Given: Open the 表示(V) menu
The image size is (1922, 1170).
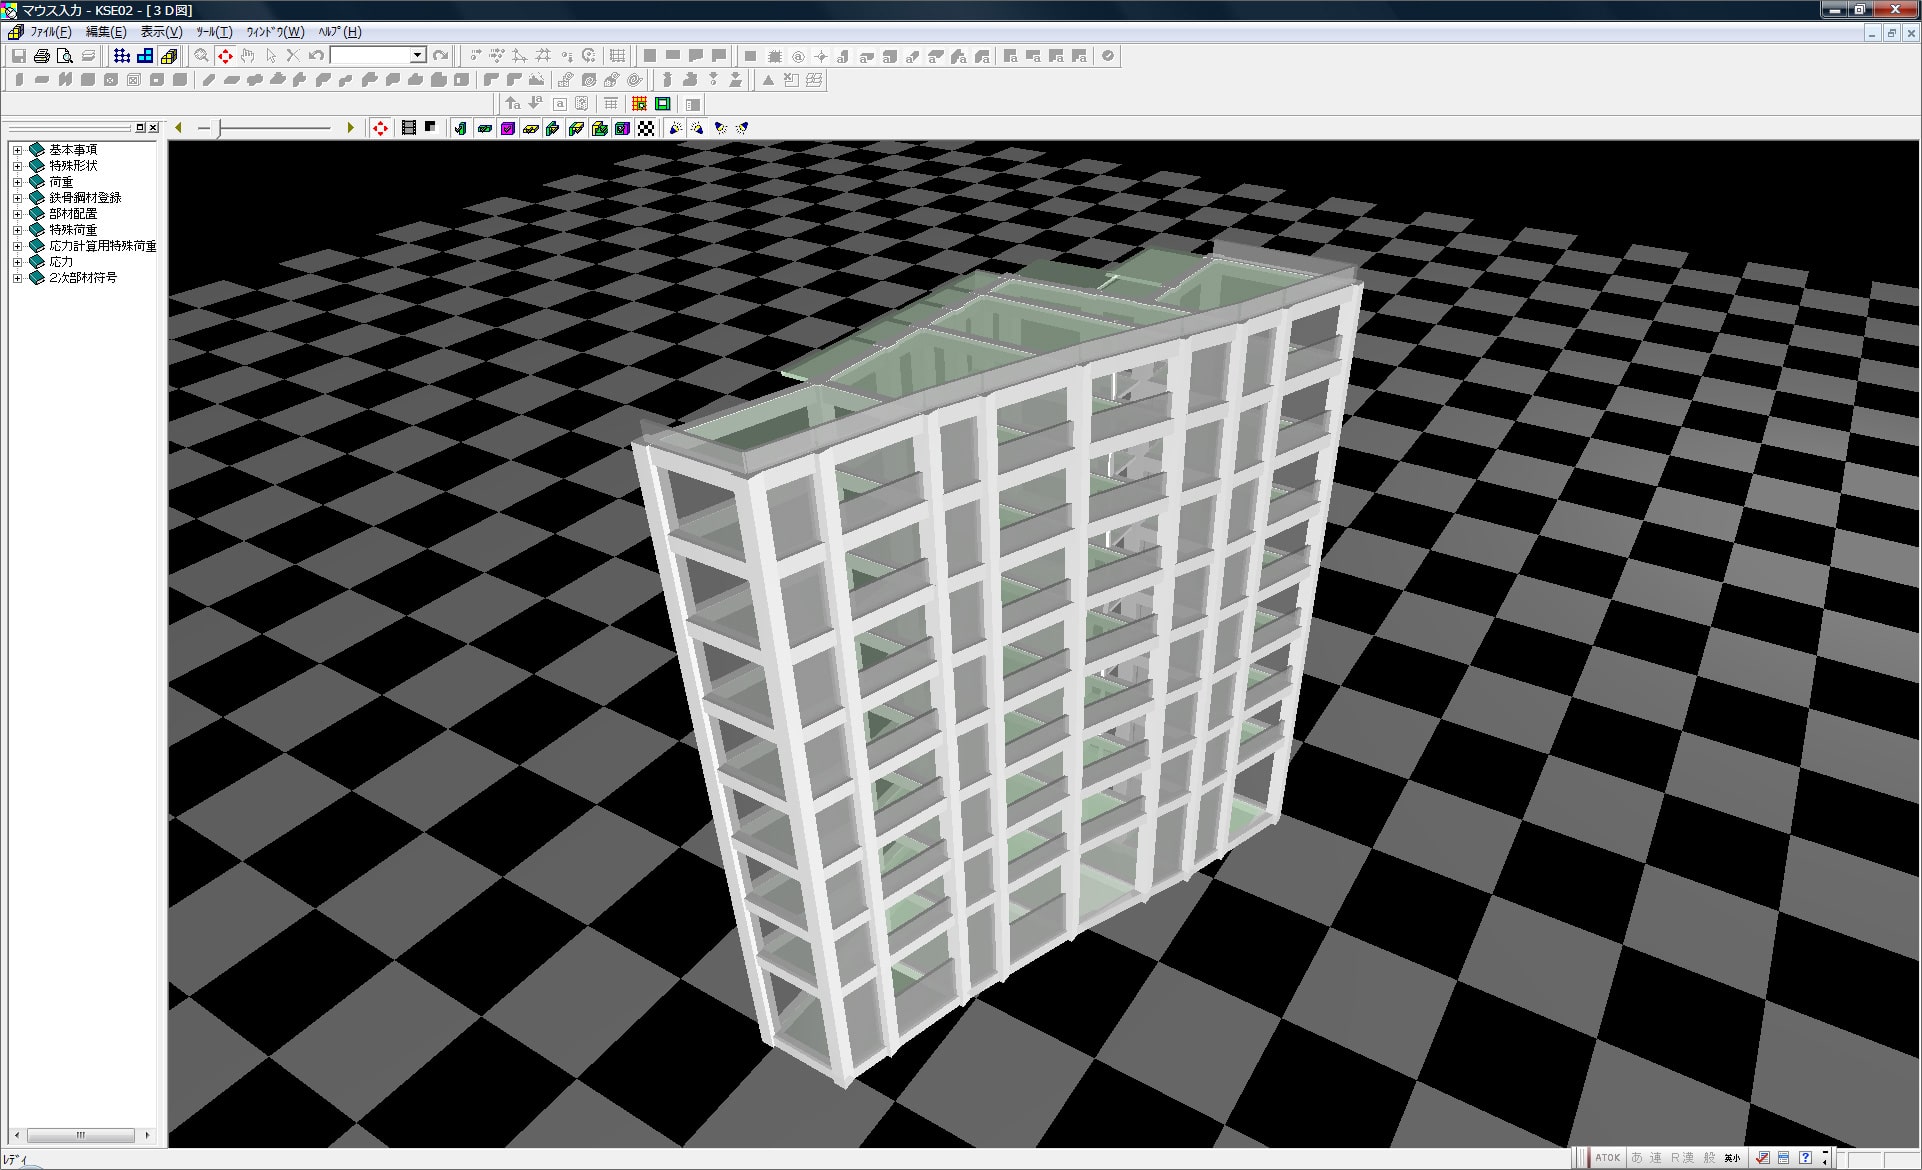Looking at the screenshot, I should (161, 32).
